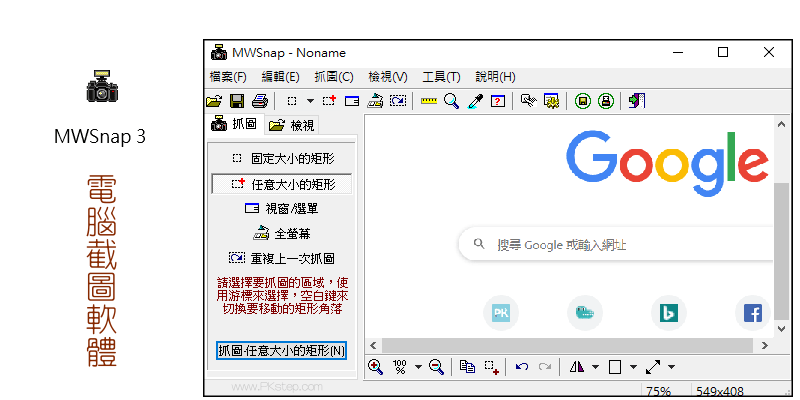Click the hand-and-keys icon in the top toolbar
This screenshot has height=400, width=800.
tap(529, 101)
